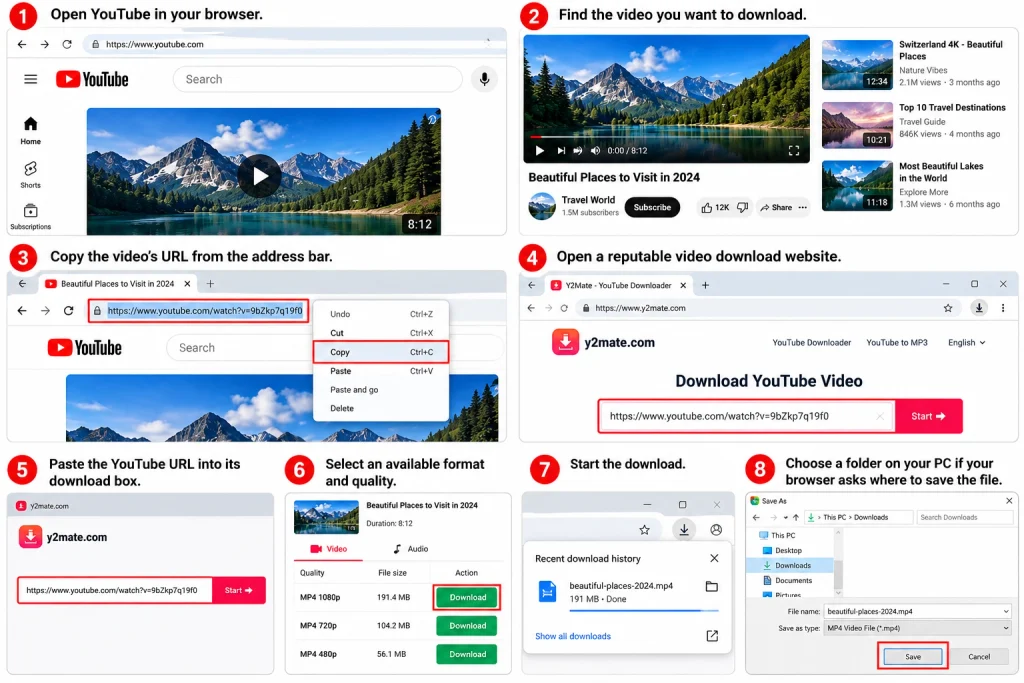Click the Show all downloads link
The image size is (1024, 683).
[x=573, y=637]
